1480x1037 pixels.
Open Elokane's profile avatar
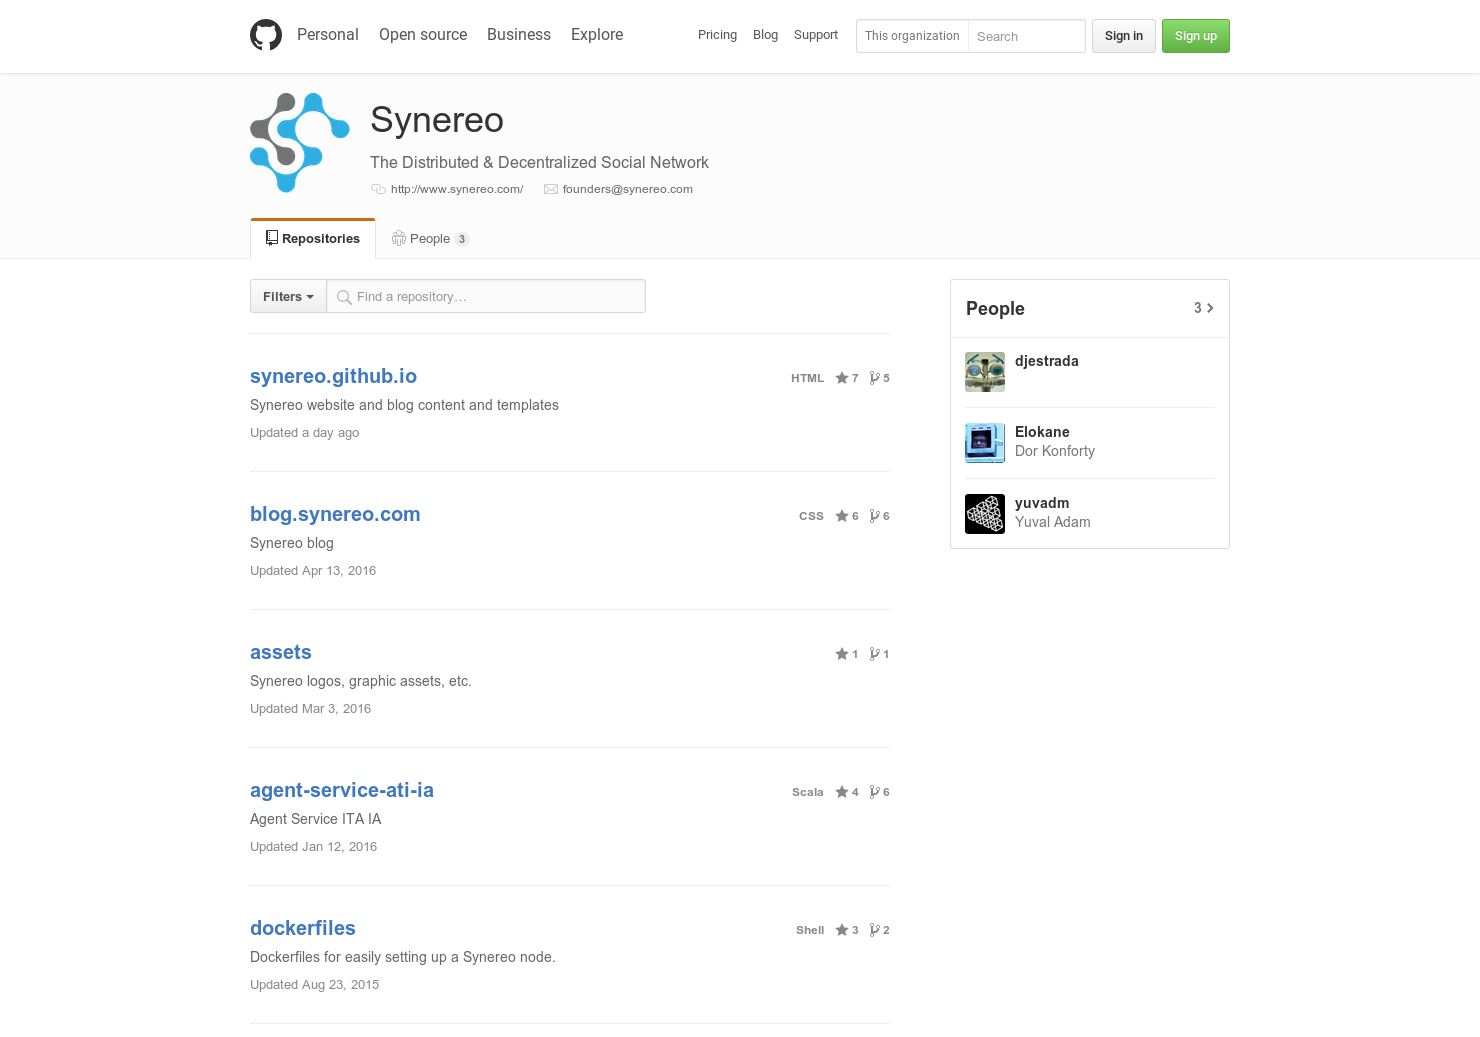[x=985, y=443]
